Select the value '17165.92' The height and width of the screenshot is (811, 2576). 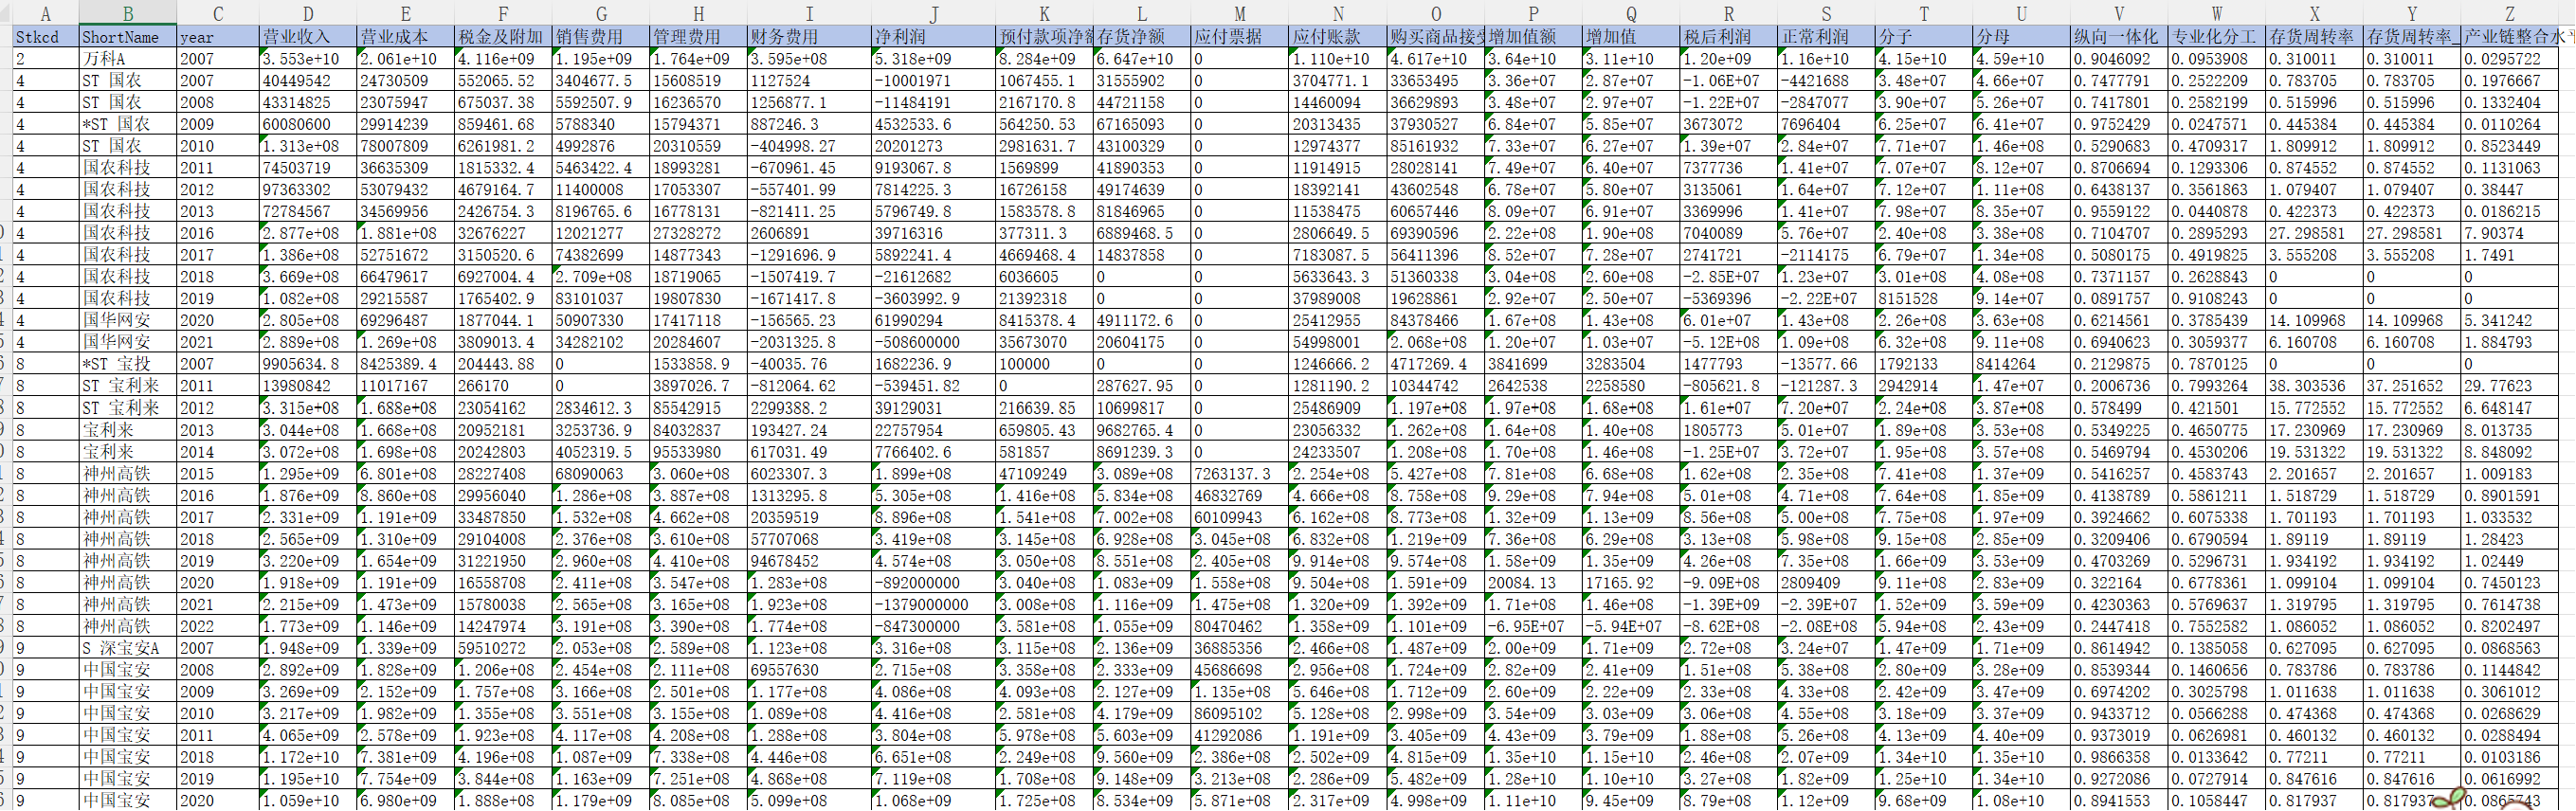[x=1631, y=582]
